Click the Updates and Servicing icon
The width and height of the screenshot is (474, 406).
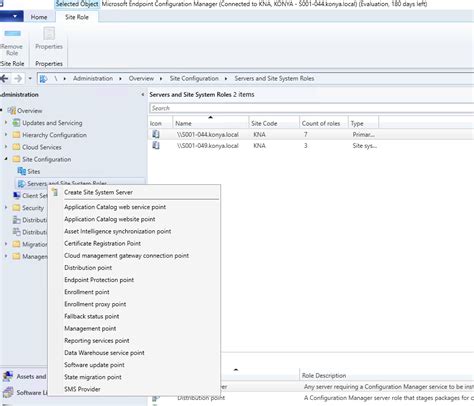tap(16, 123)
